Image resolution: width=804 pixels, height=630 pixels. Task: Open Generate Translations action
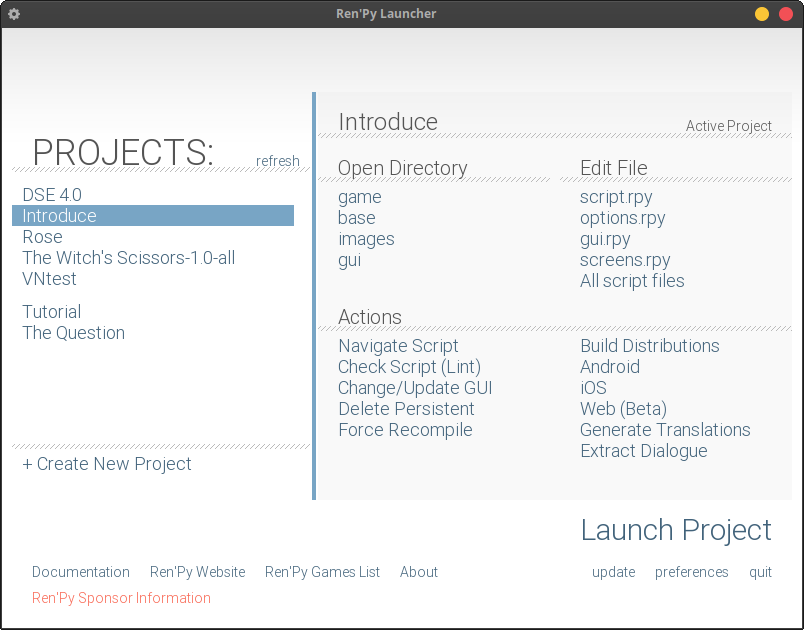pyautogui.click(x=665, y=430)
